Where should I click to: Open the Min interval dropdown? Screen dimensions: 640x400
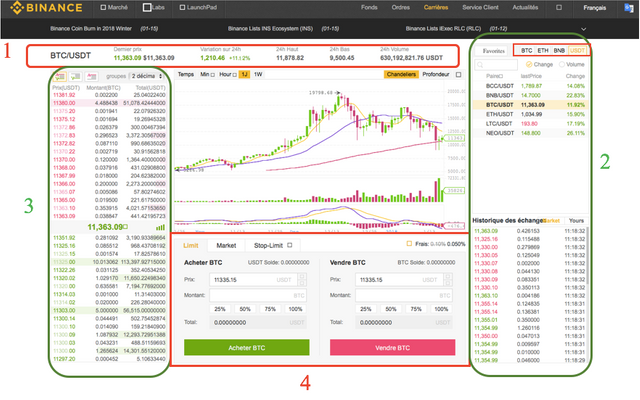tap(207, 74)
